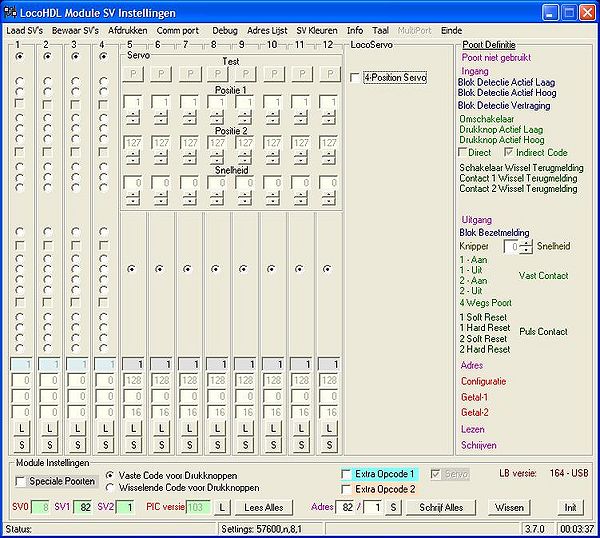Open the SV Kleuren menu

(317, 31)
